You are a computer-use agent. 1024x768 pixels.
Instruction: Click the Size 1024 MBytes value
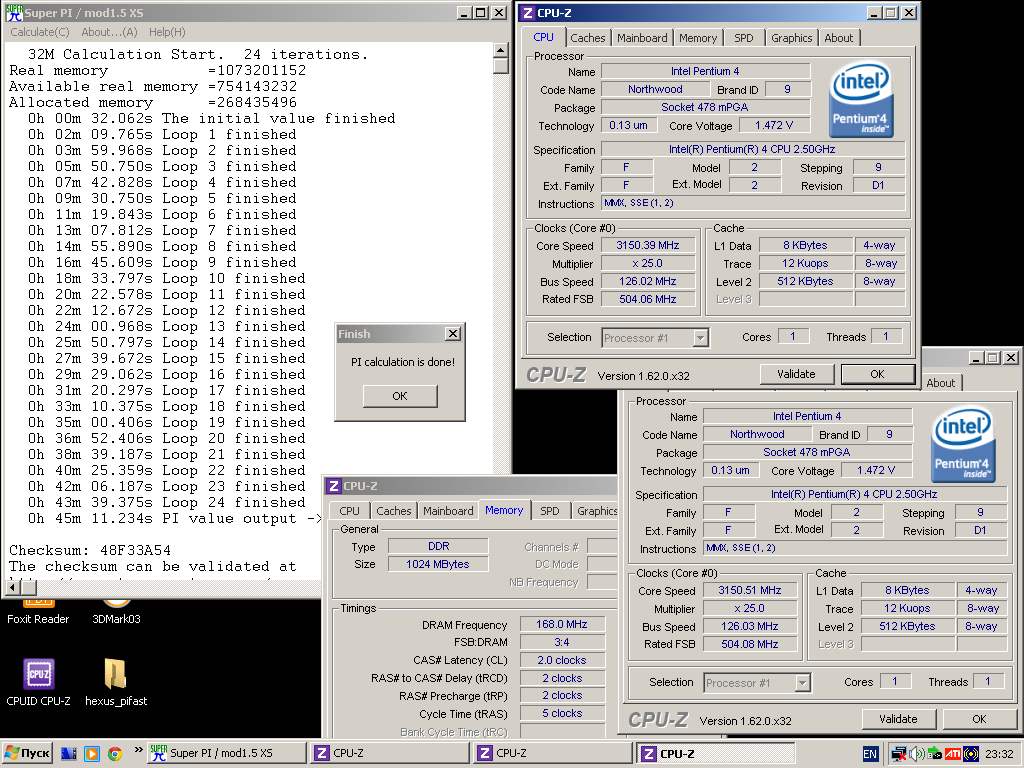click(x=438, y=564)
